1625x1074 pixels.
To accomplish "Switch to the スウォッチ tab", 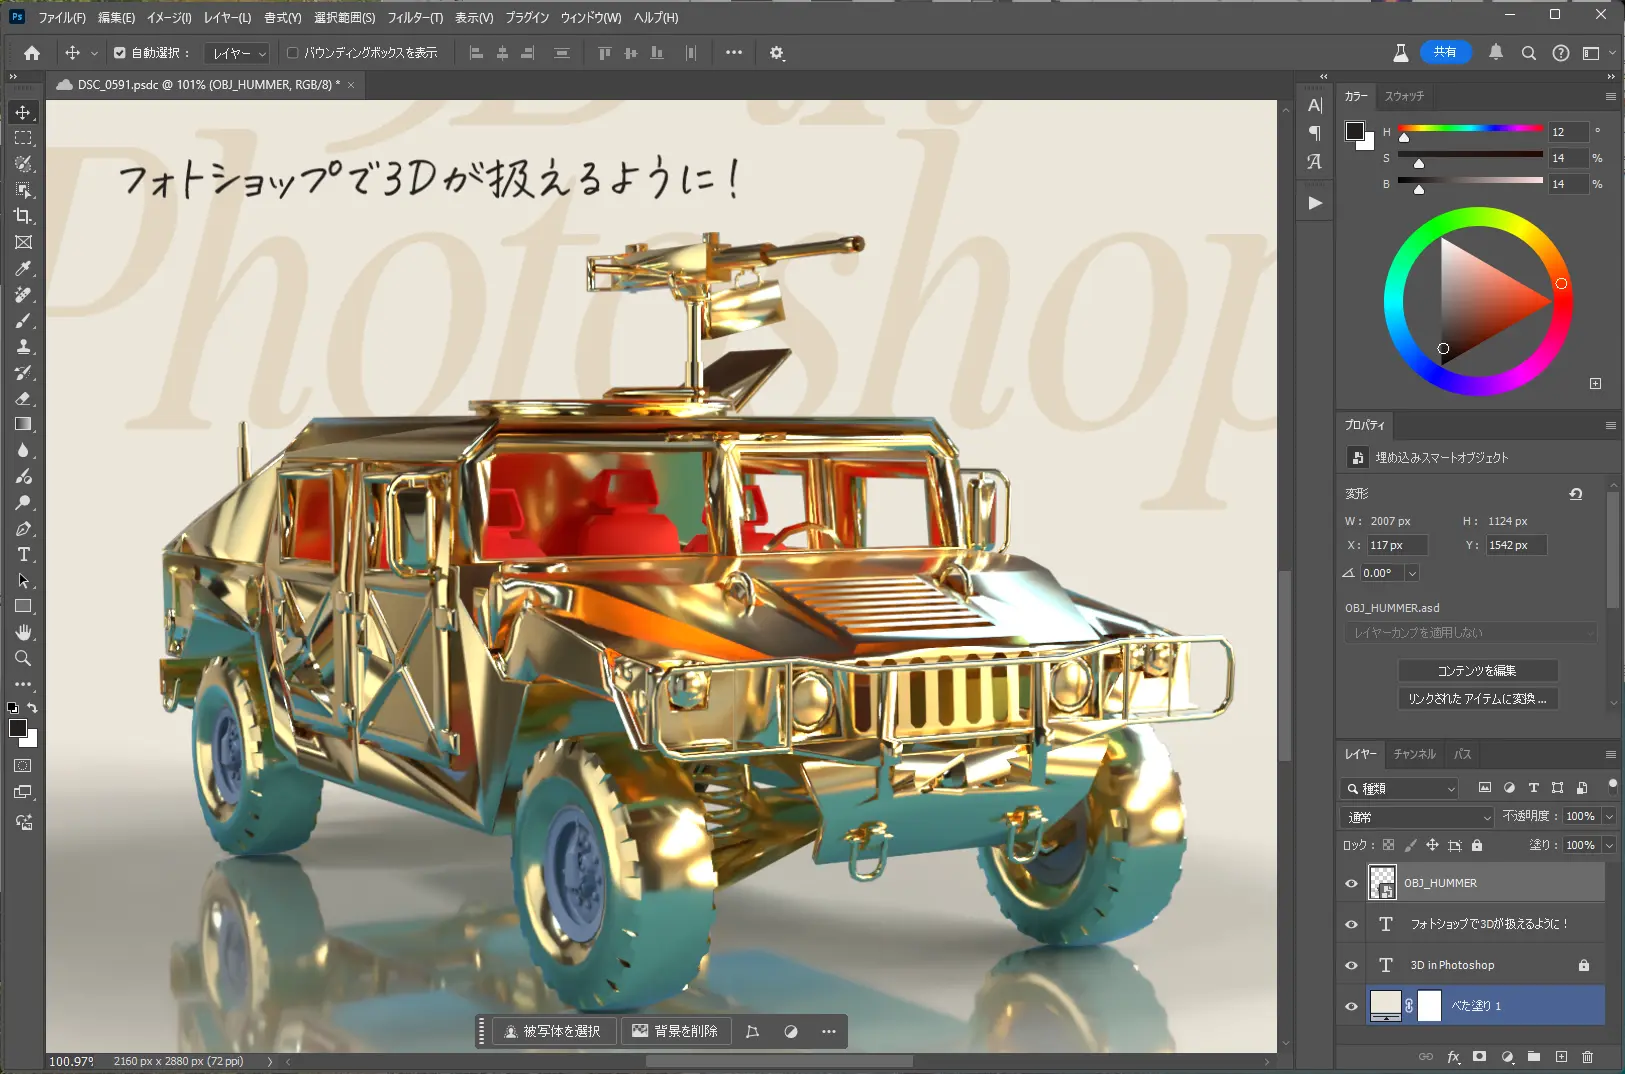I will pos(1404,96).
